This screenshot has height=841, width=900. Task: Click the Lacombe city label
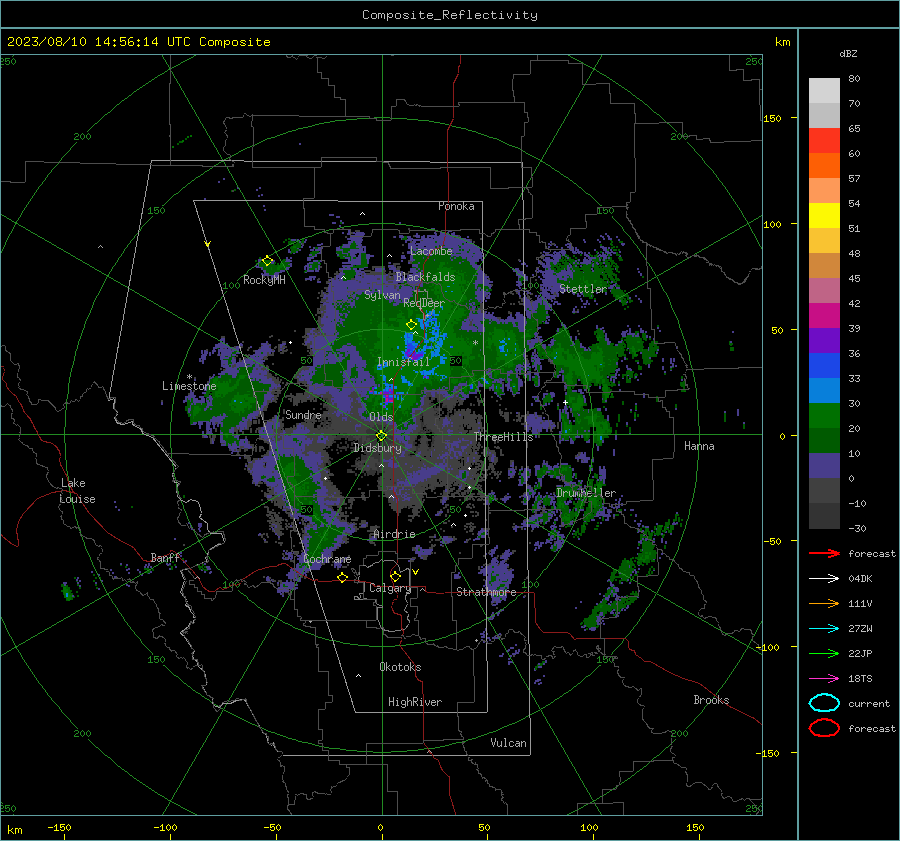431,251
